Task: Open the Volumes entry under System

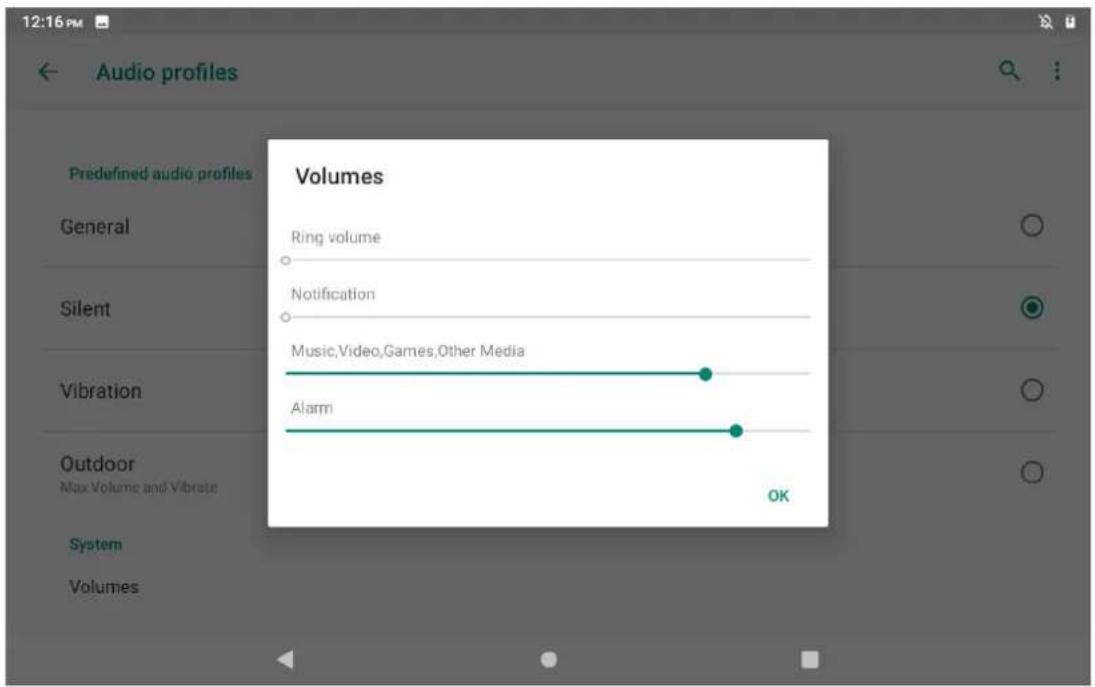Action: point(103,586)
